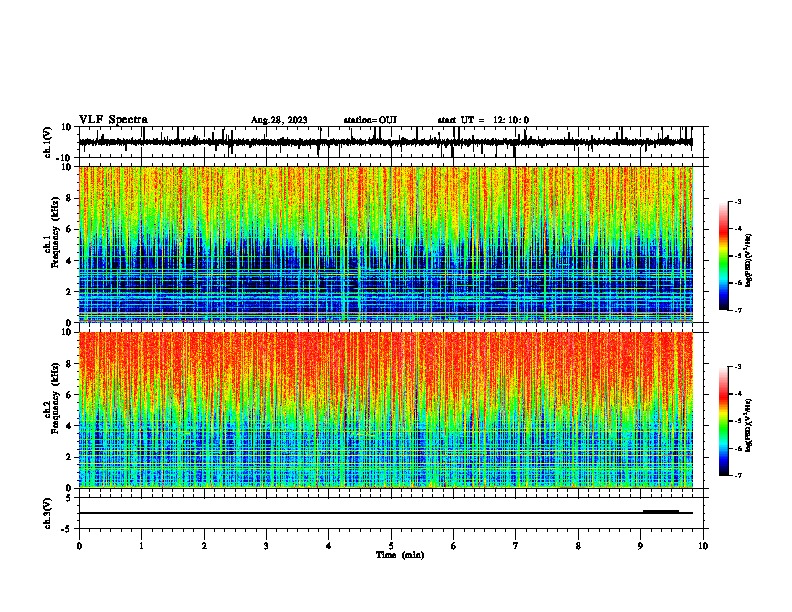
Task: Click the '5' tick label on the ch.3(V) axis
Action: click(69, 498)
